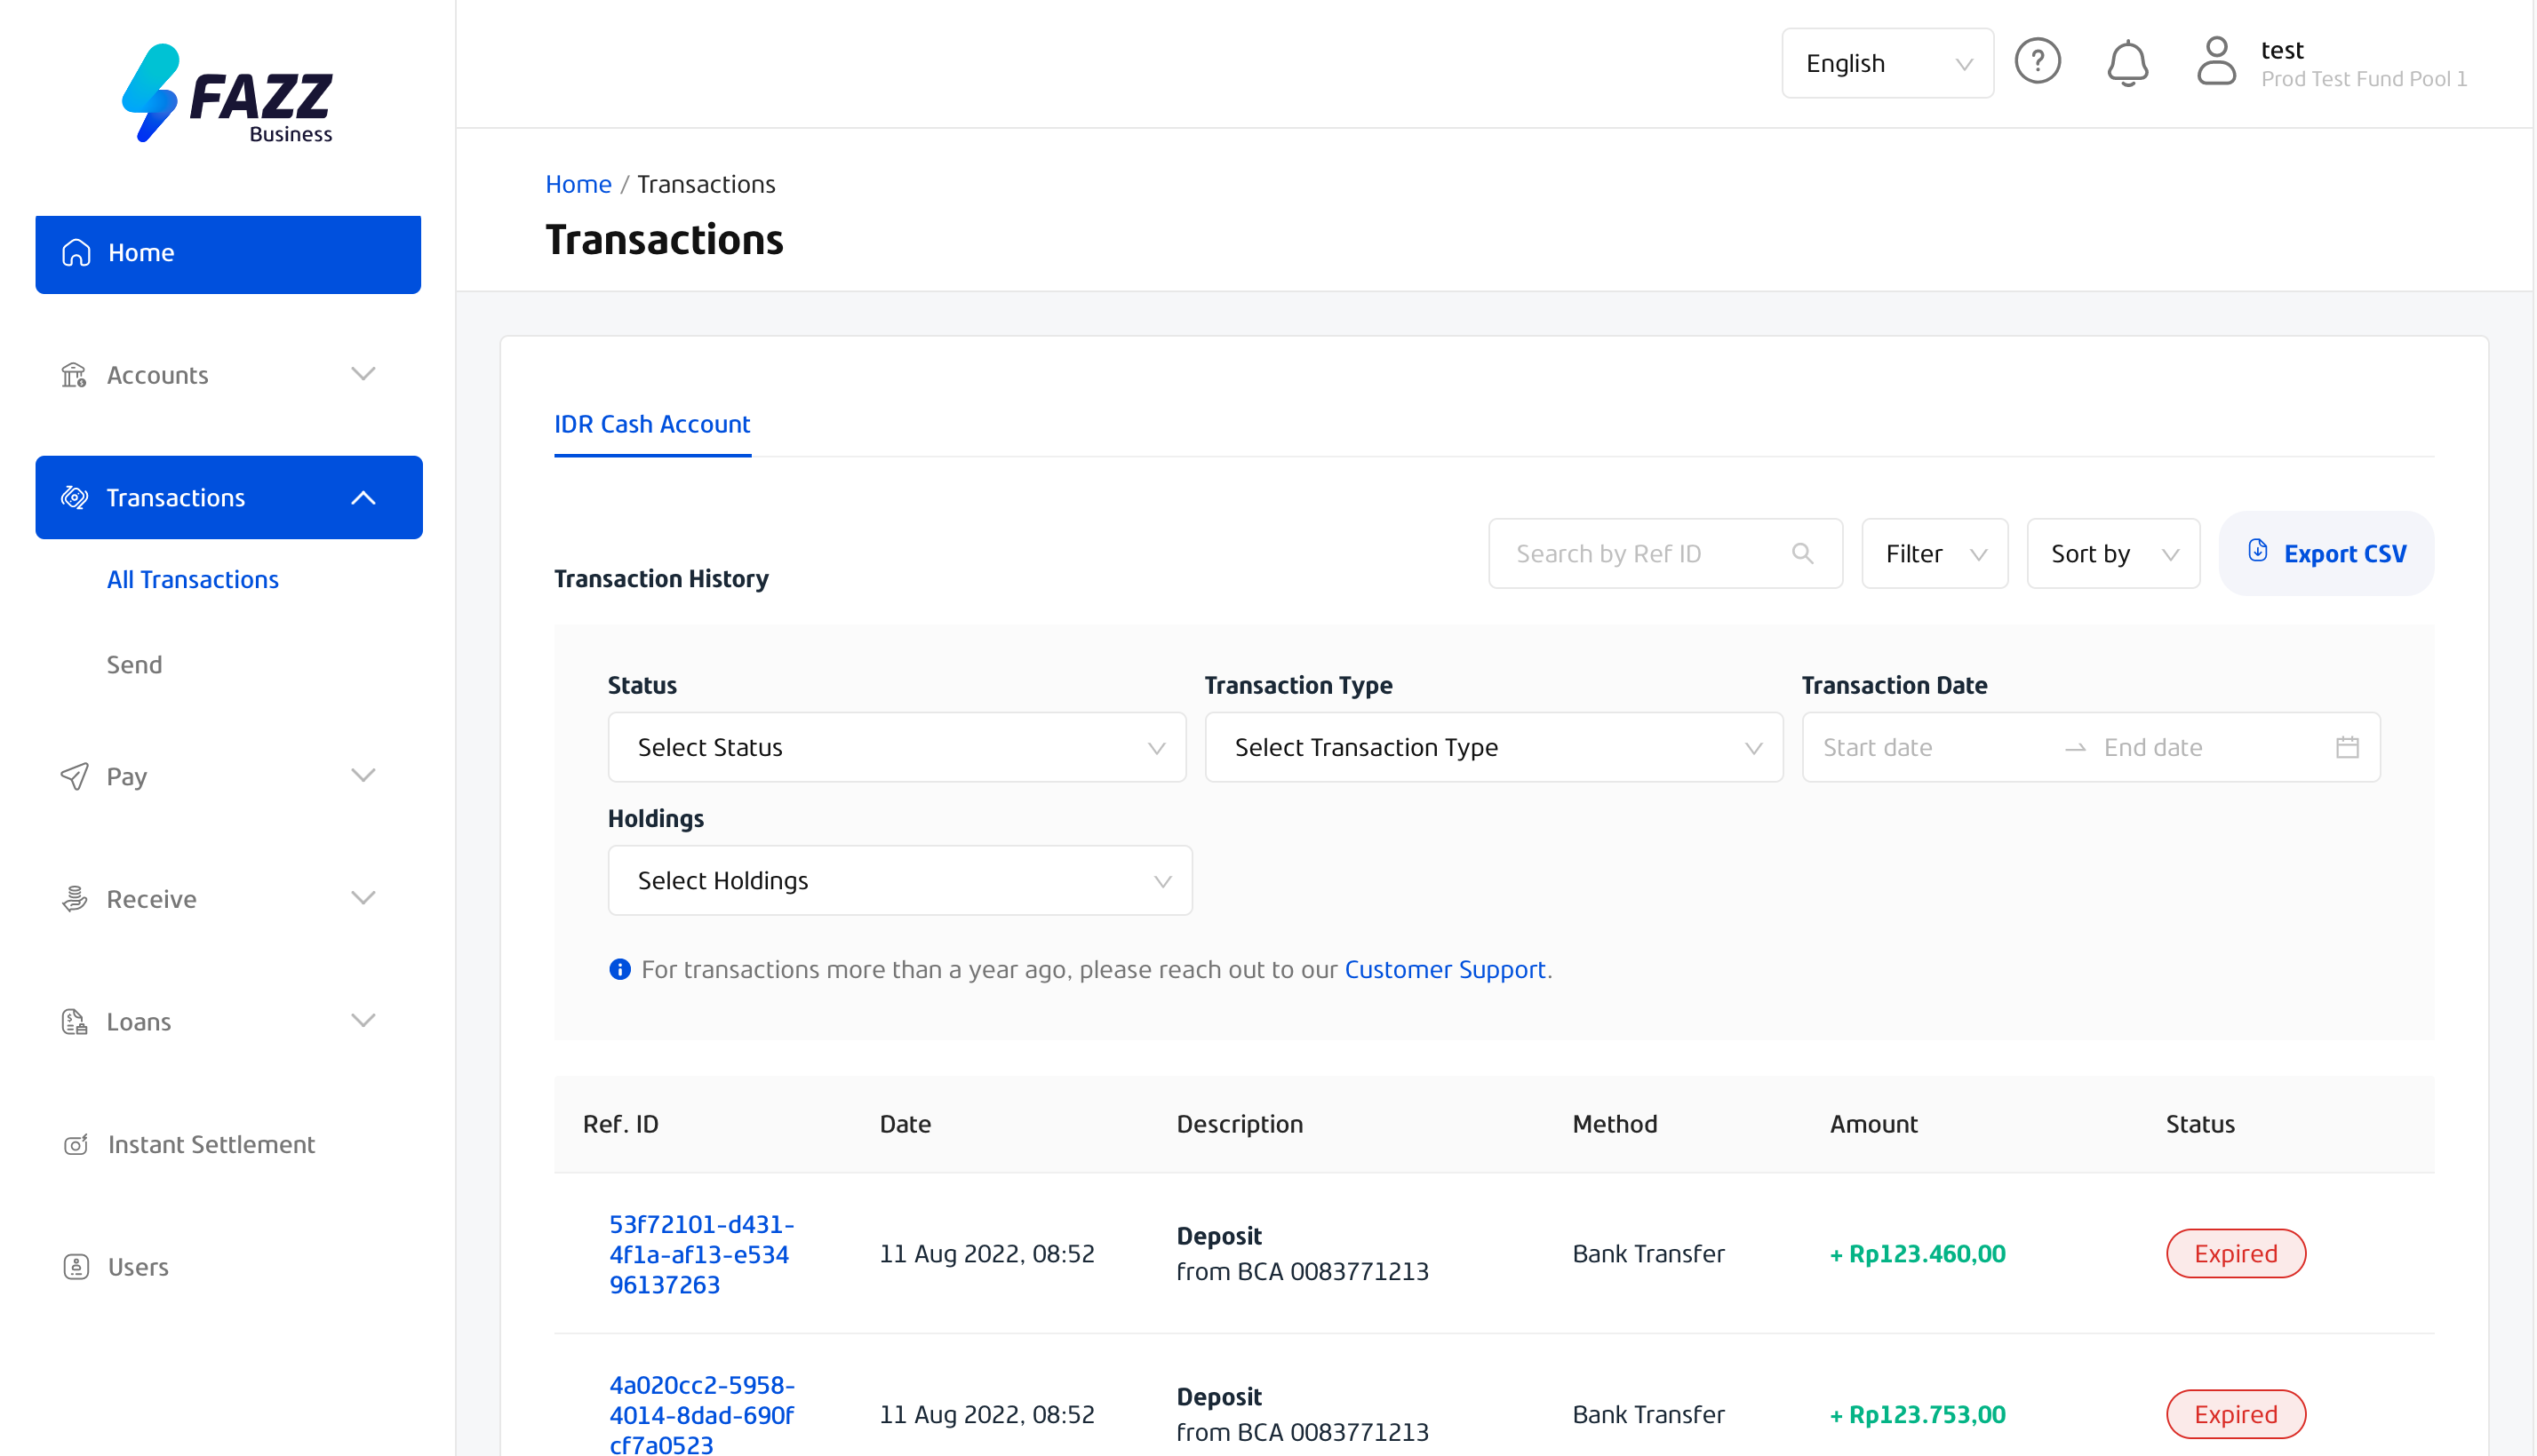
Task: Click the calendar icon in Transaction Date
Action: [2346, 747]
